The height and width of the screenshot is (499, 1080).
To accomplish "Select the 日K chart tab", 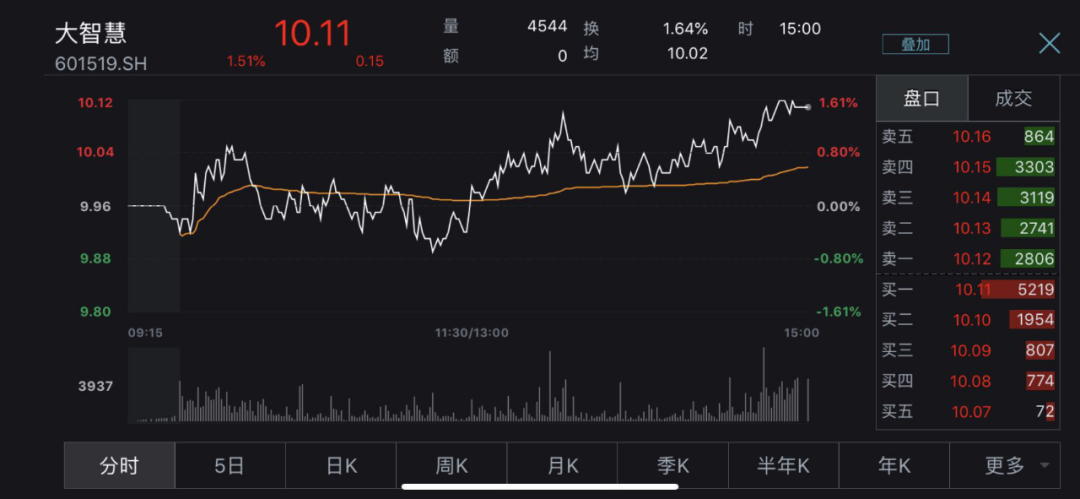I will pos(341,466).
